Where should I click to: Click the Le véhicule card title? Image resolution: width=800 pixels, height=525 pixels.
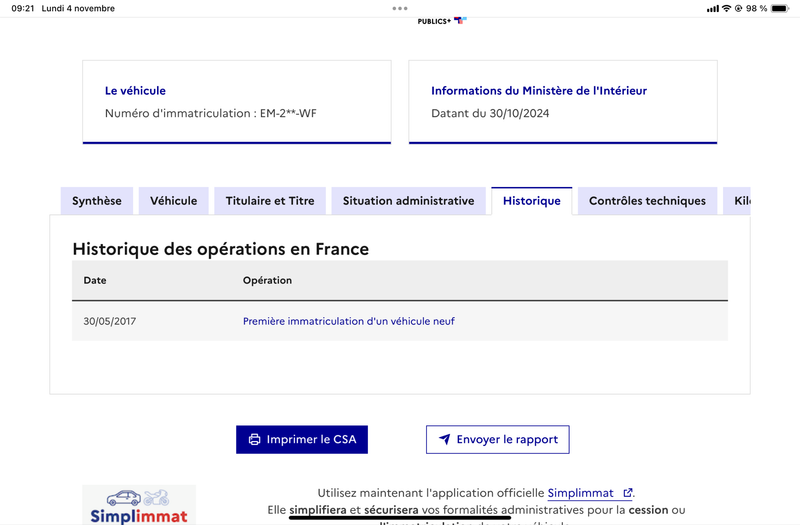[135, 91]
